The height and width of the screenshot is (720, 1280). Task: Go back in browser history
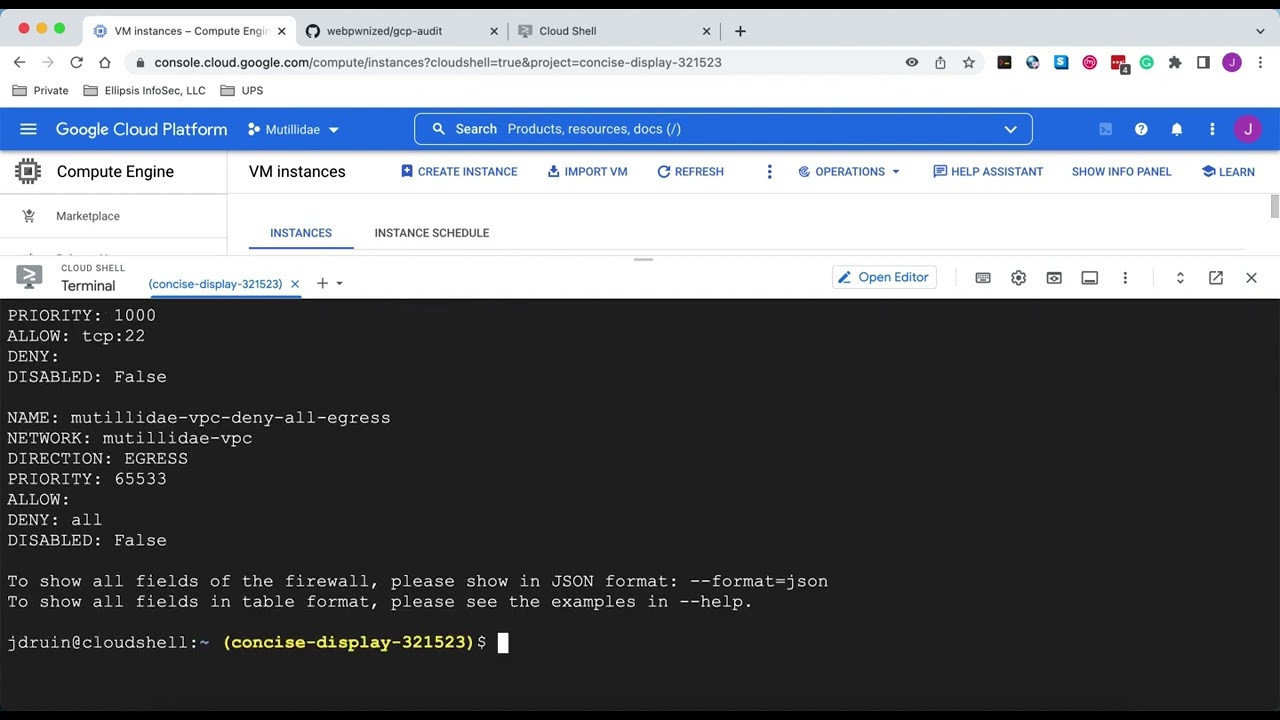[x=19, y=62]
